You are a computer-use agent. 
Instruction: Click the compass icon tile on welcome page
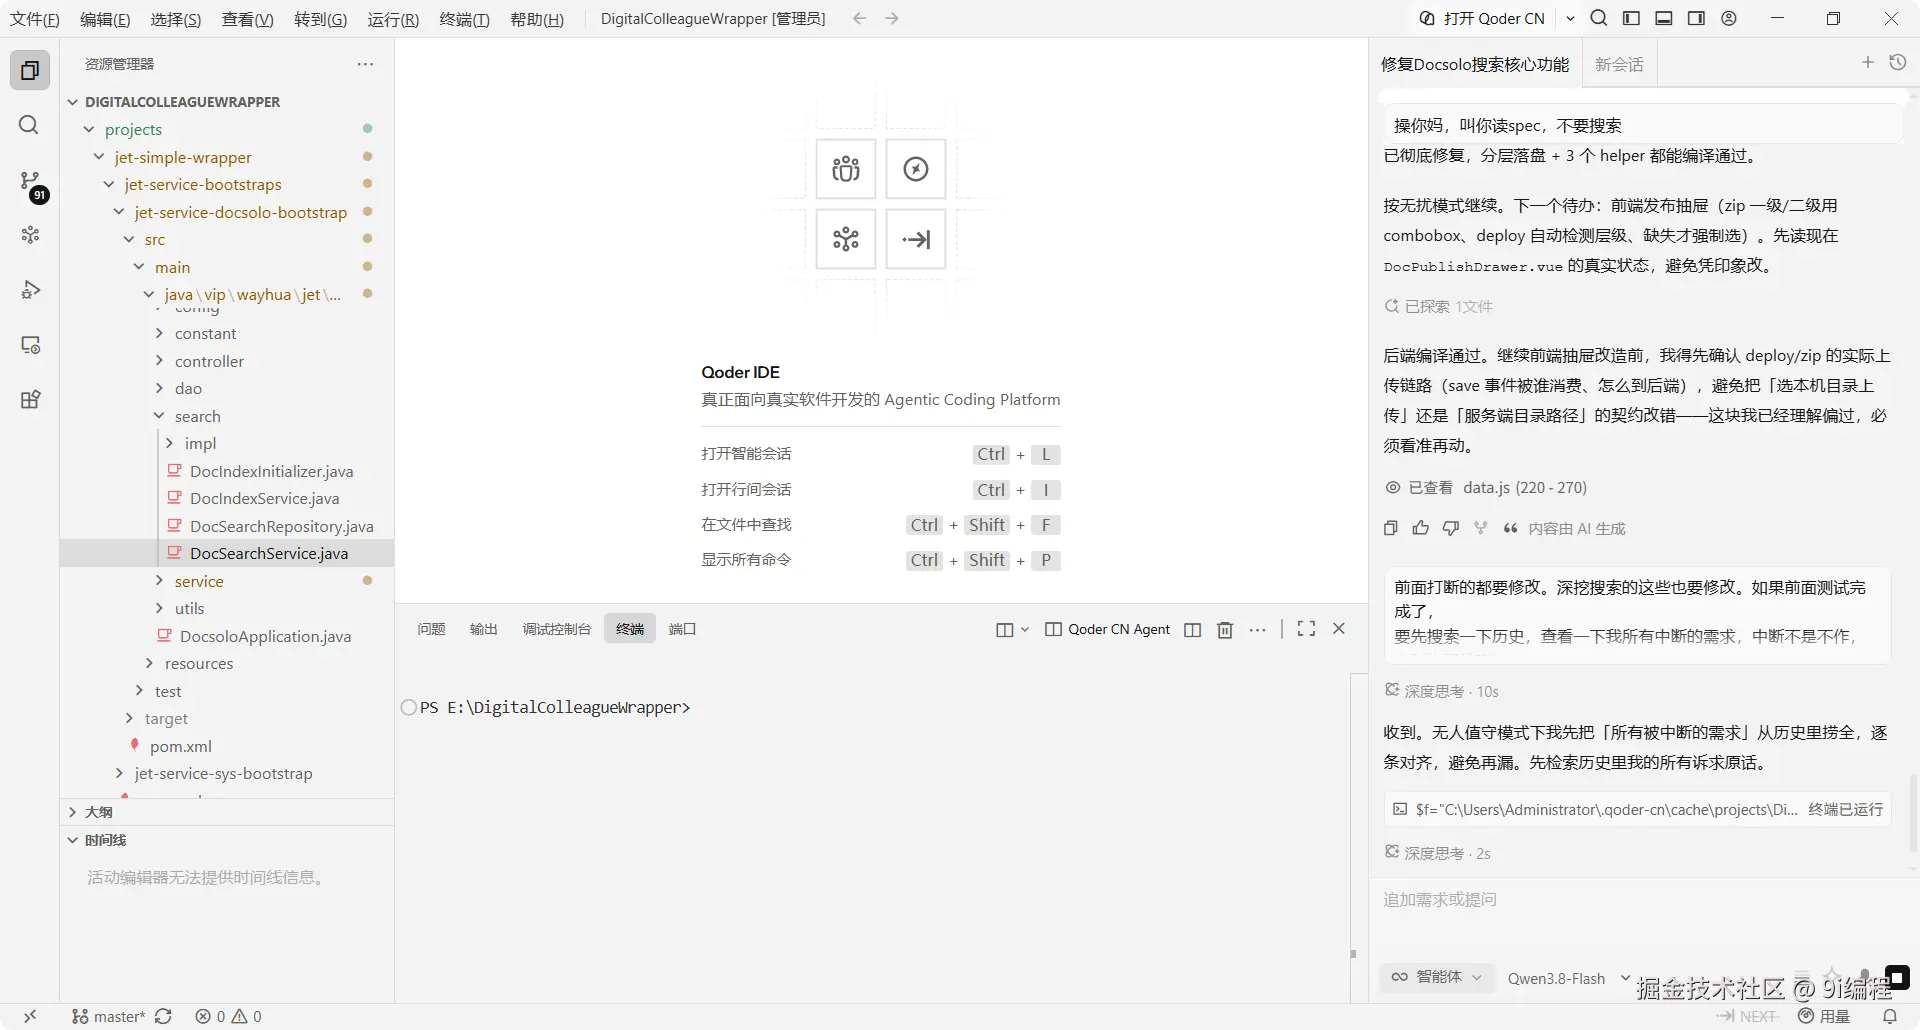click(x=916, y=169)
